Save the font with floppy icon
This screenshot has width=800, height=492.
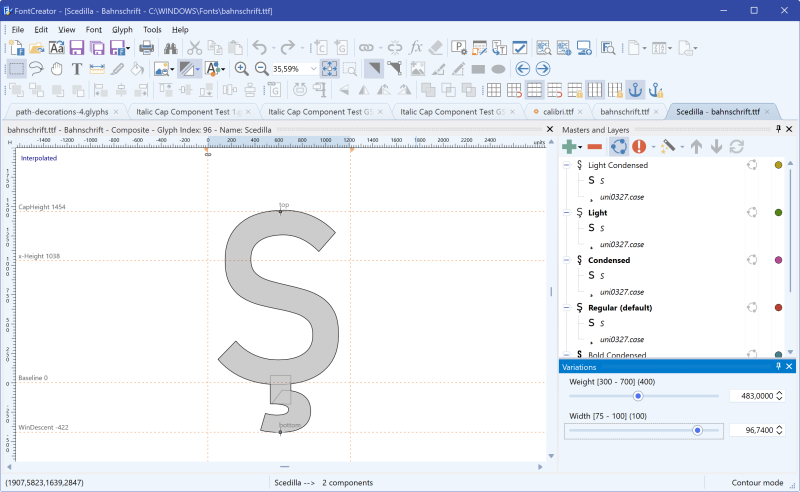77,48
